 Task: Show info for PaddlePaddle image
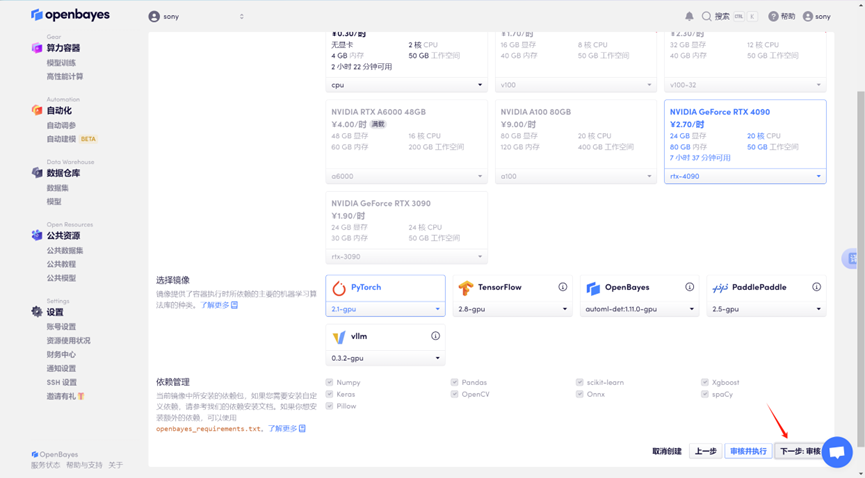point(816,287)
